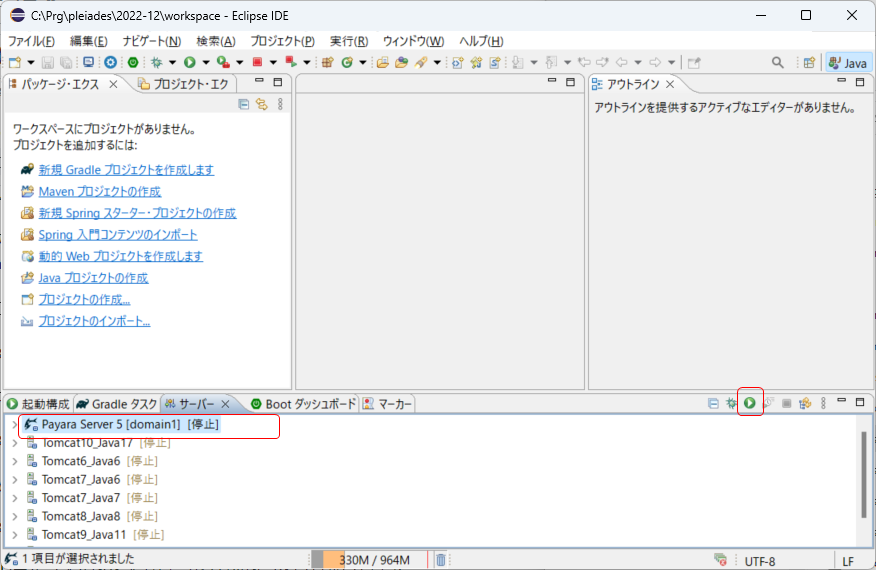This screenshot has width=876, height=570.
Task: Click the green Spring Boot power icon
Action: click(x=133, y=63)
